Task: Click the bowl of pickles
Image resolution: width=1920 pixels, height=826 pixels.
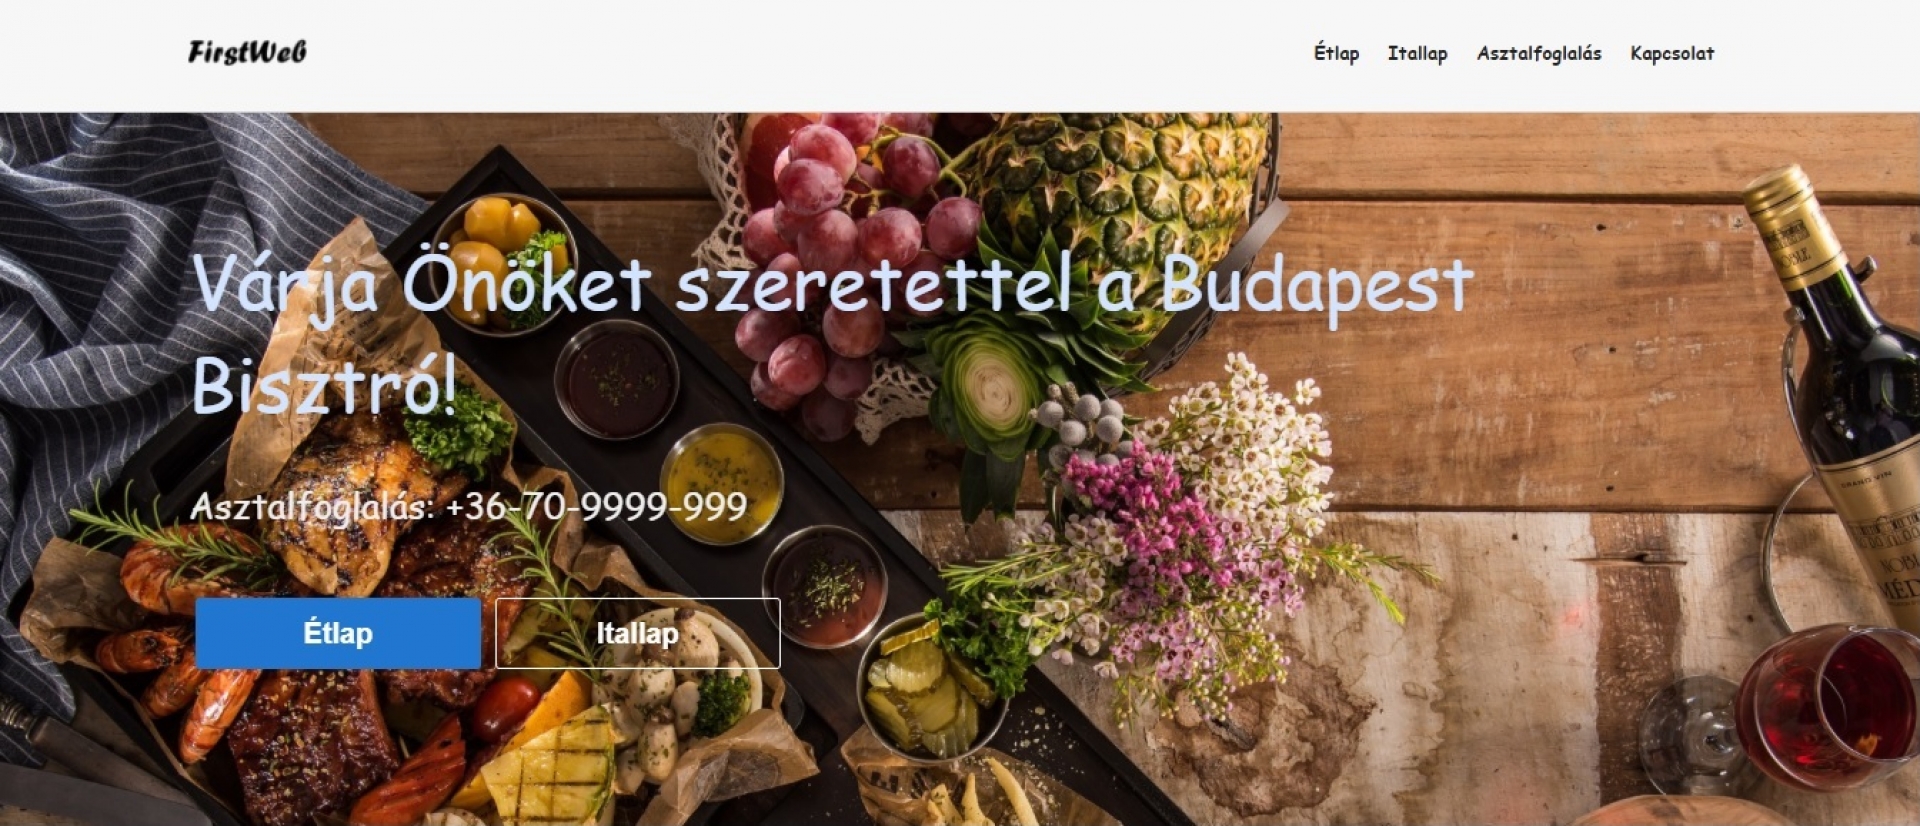Action: coord(930,690)
